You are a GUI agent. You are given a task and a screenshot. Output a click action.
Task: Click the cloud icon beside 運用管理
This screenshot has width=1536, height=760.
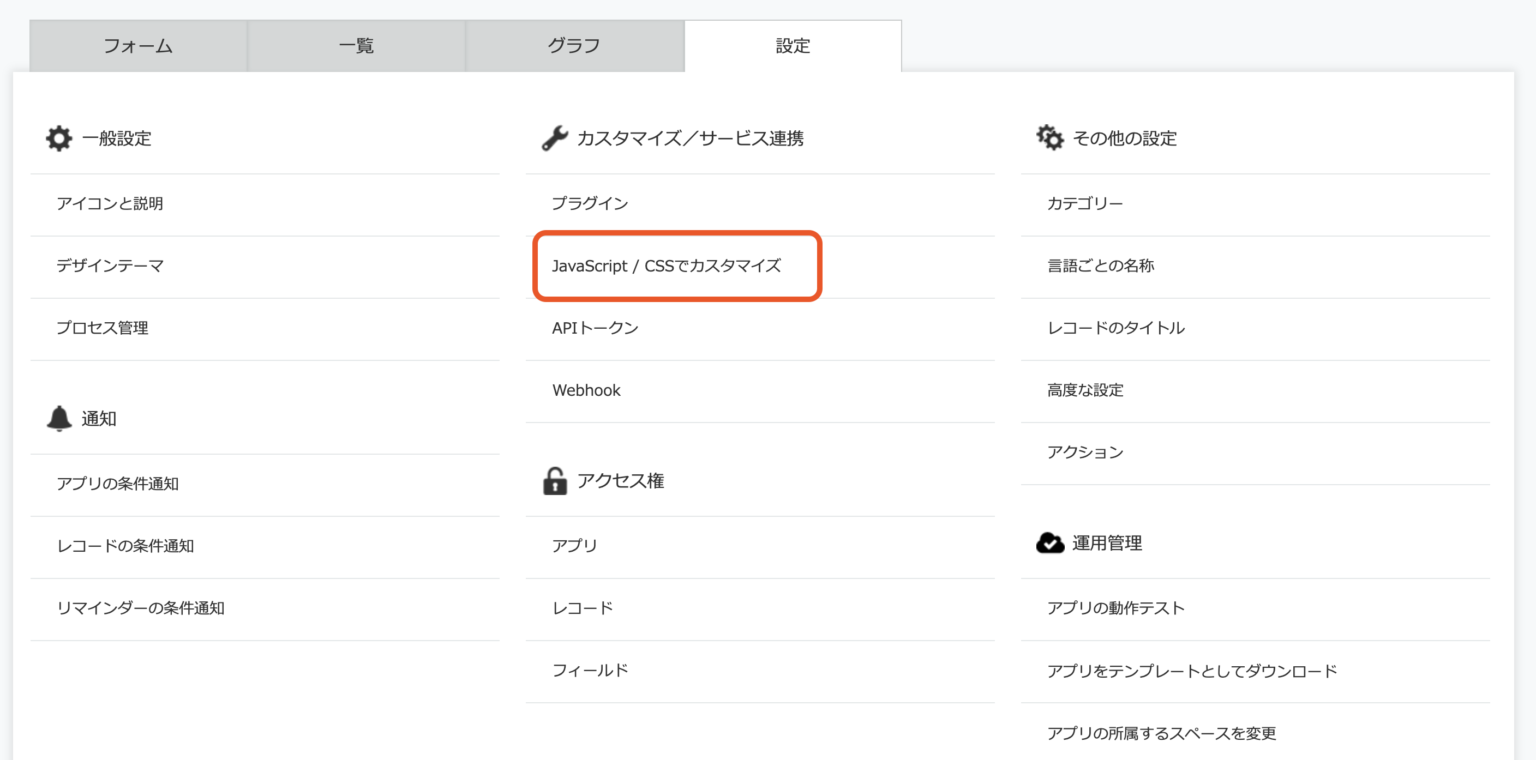pos(1050,543)
